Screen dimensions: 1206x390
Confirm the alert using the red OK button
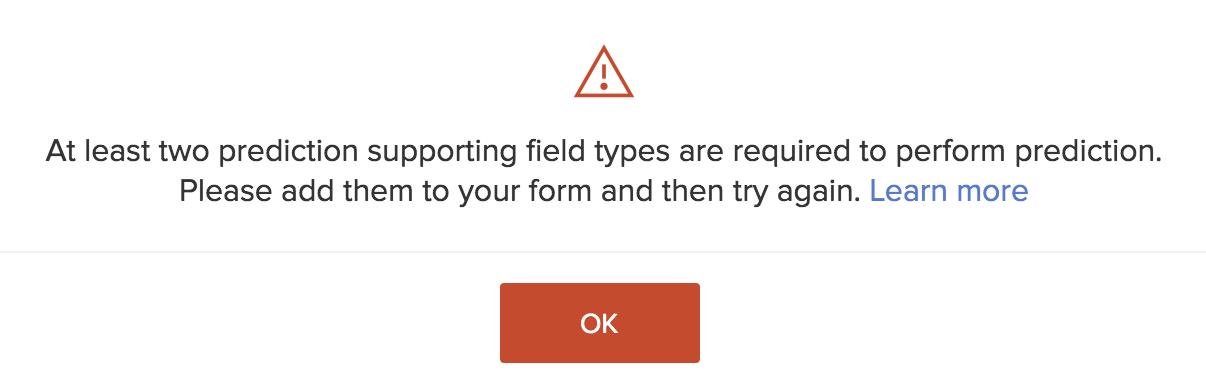[x=599, y=323]
